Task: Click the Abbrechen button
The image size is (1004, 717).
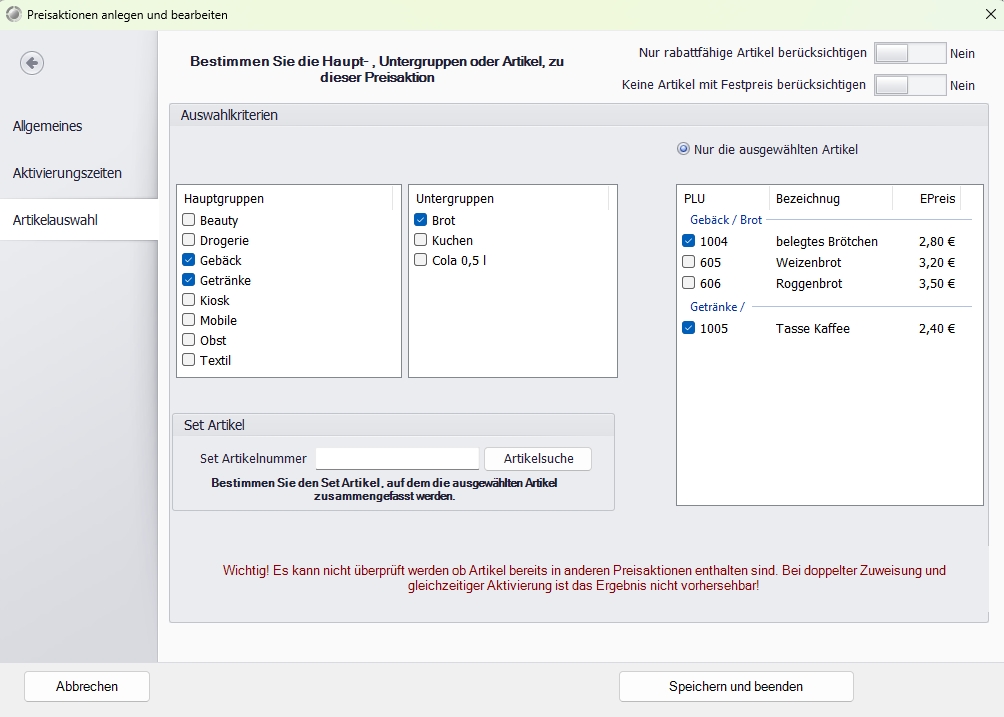Action: tap(87, 687)
